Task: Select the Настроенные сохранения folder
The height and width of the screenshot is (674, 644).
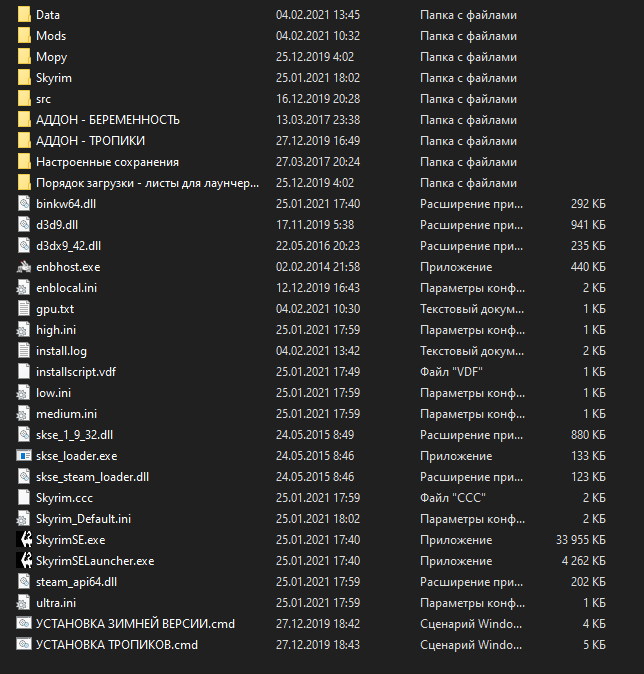Action: (x=107, y=162)
